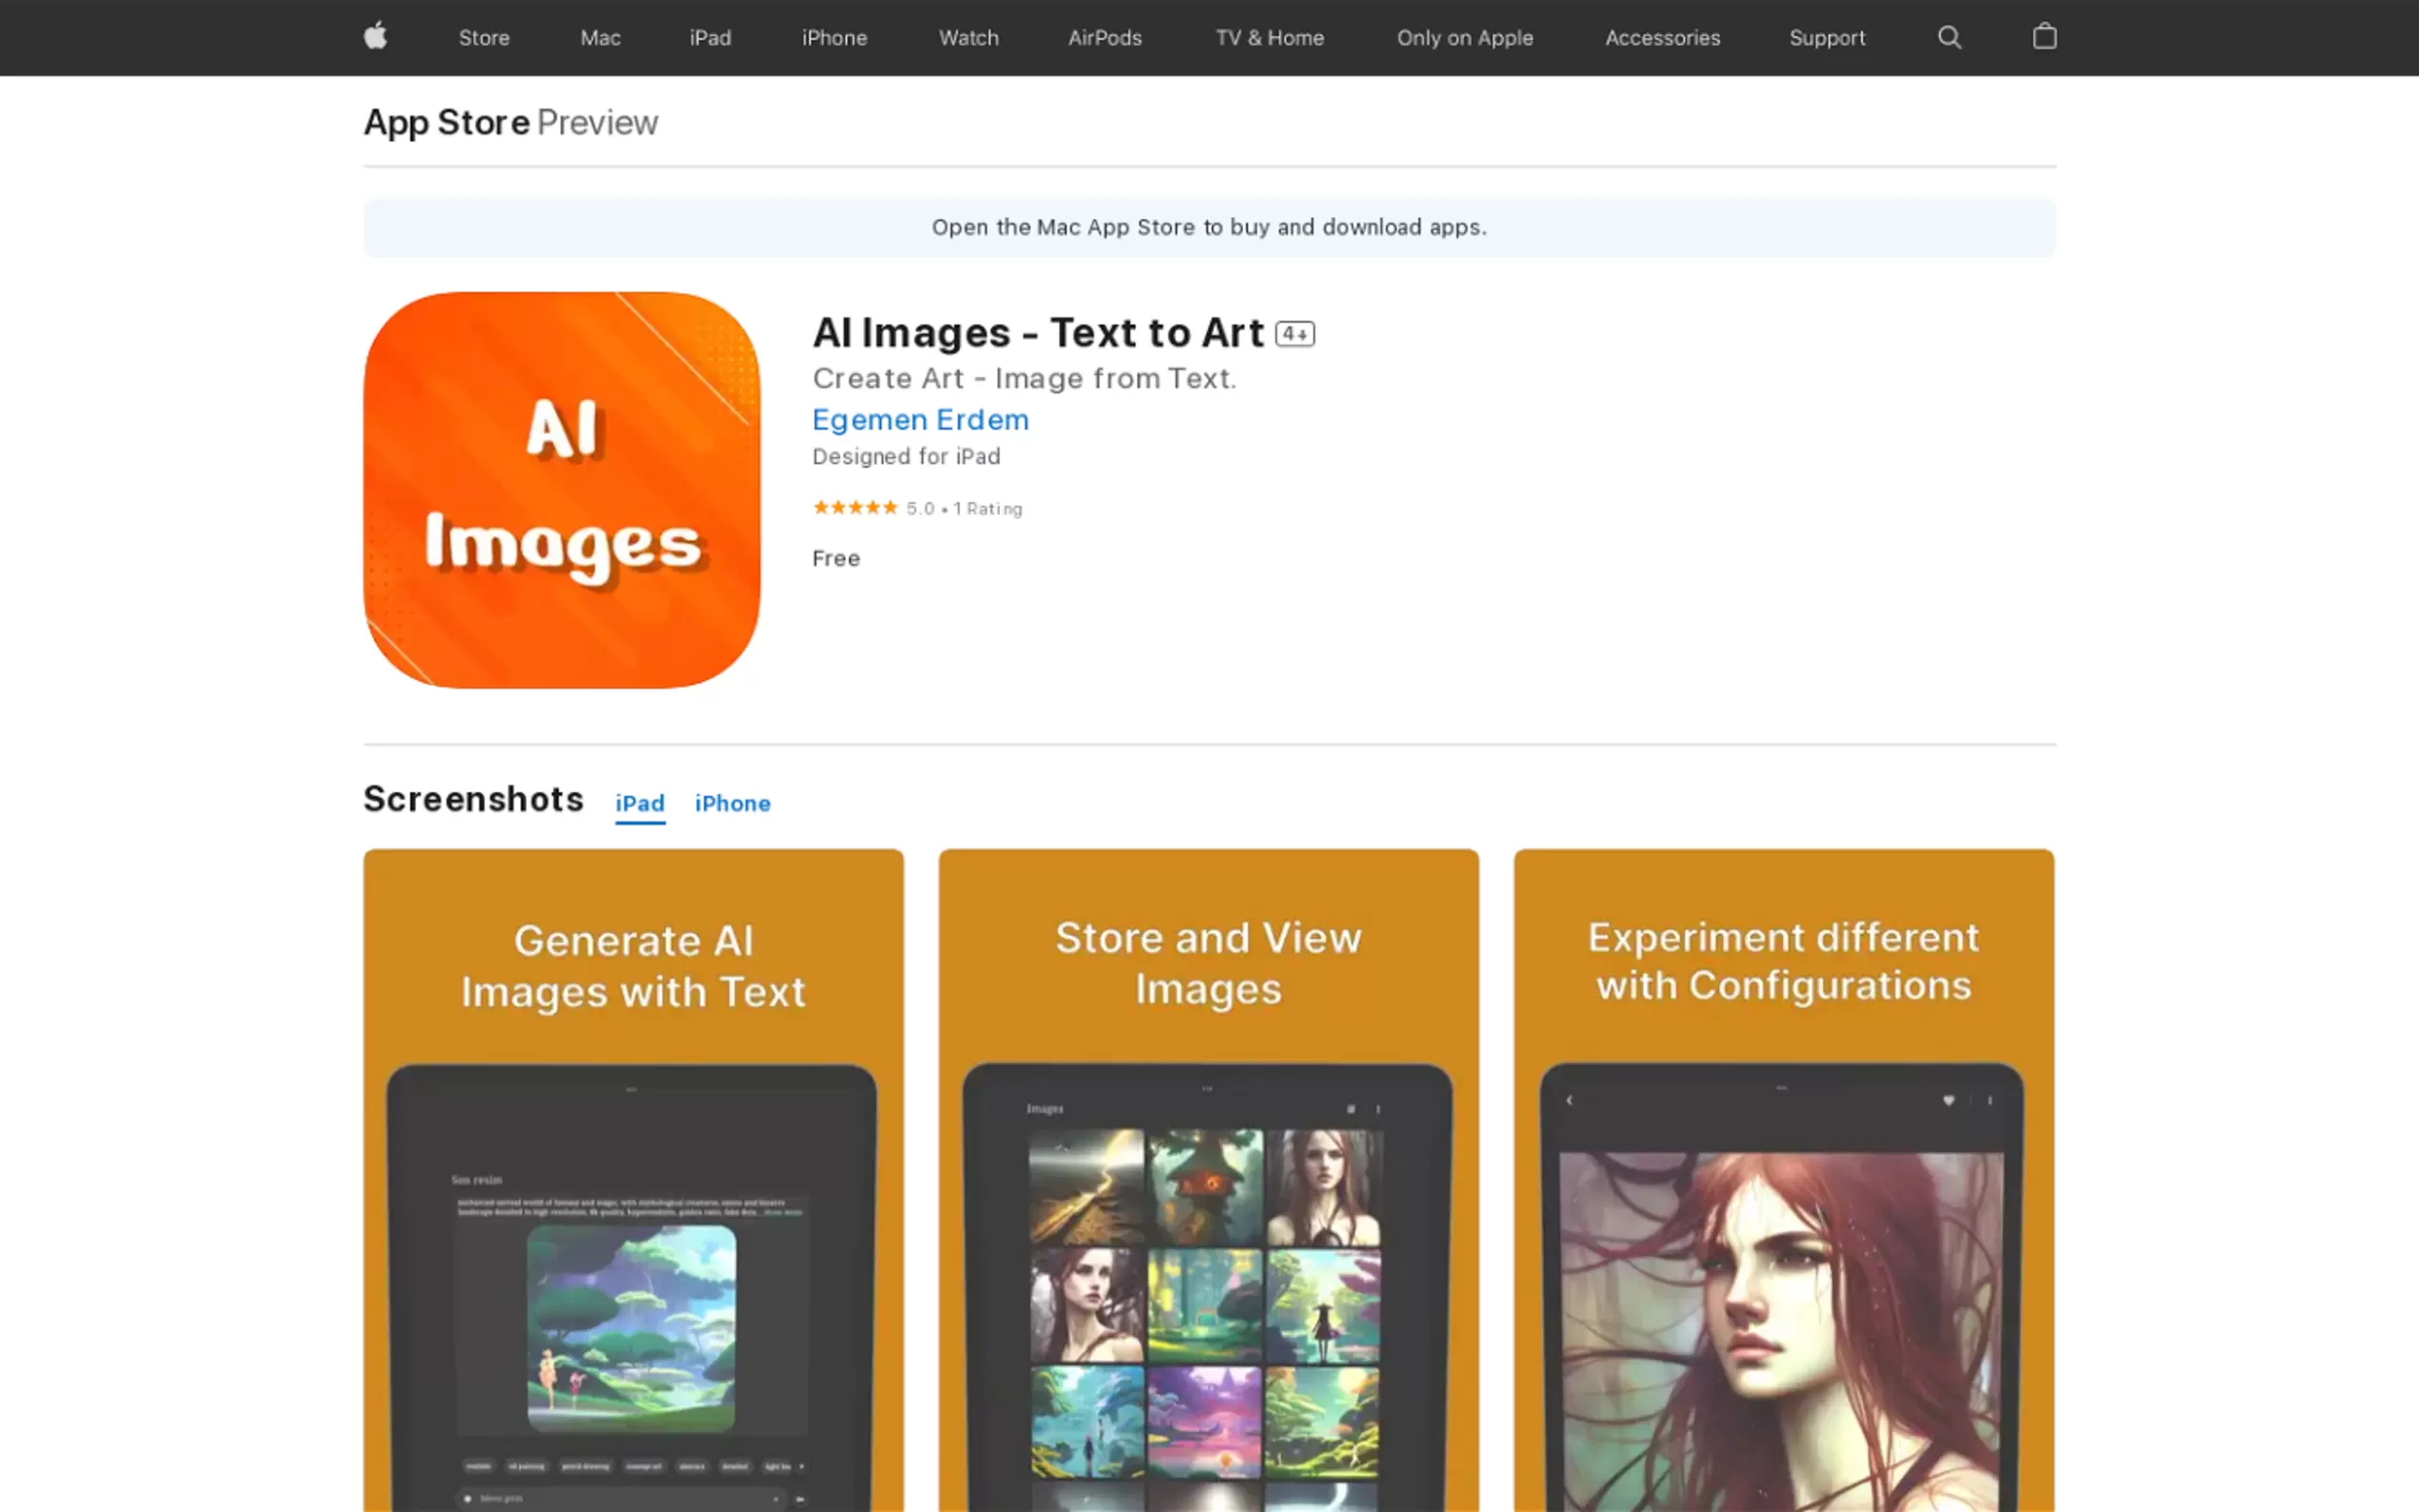2419x1512 pixels.
Task: Click the five-star rating stars
Action: [855, 508]
